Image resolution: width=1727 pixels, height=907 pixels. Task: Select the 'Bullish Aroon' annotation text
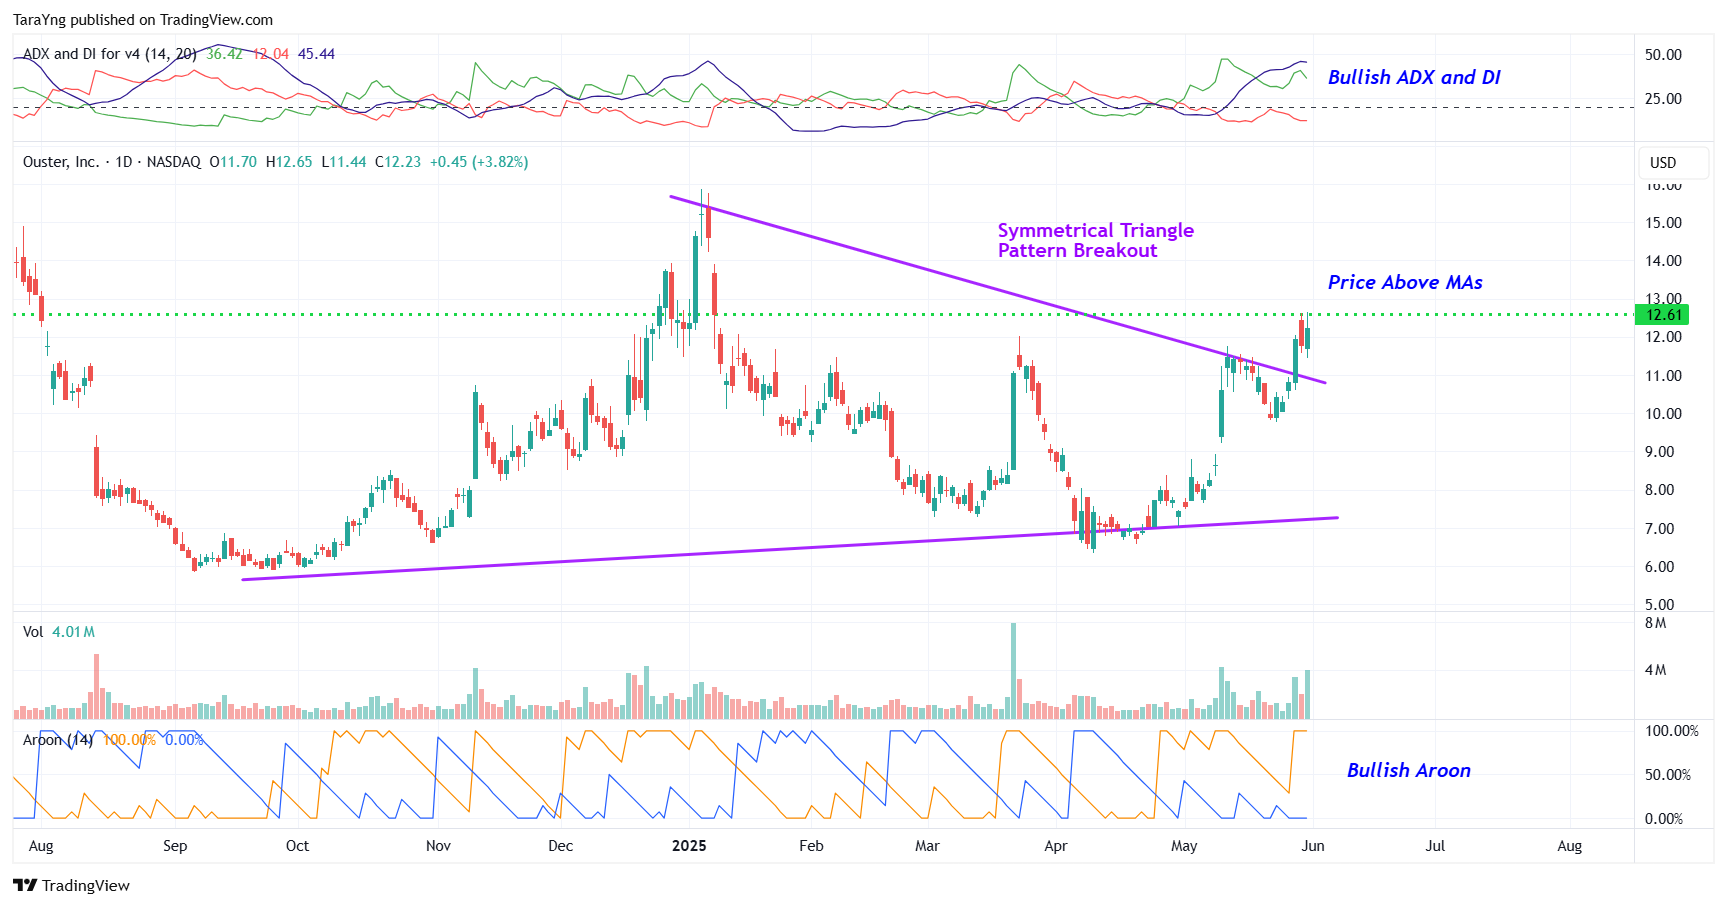point(1408,770)
